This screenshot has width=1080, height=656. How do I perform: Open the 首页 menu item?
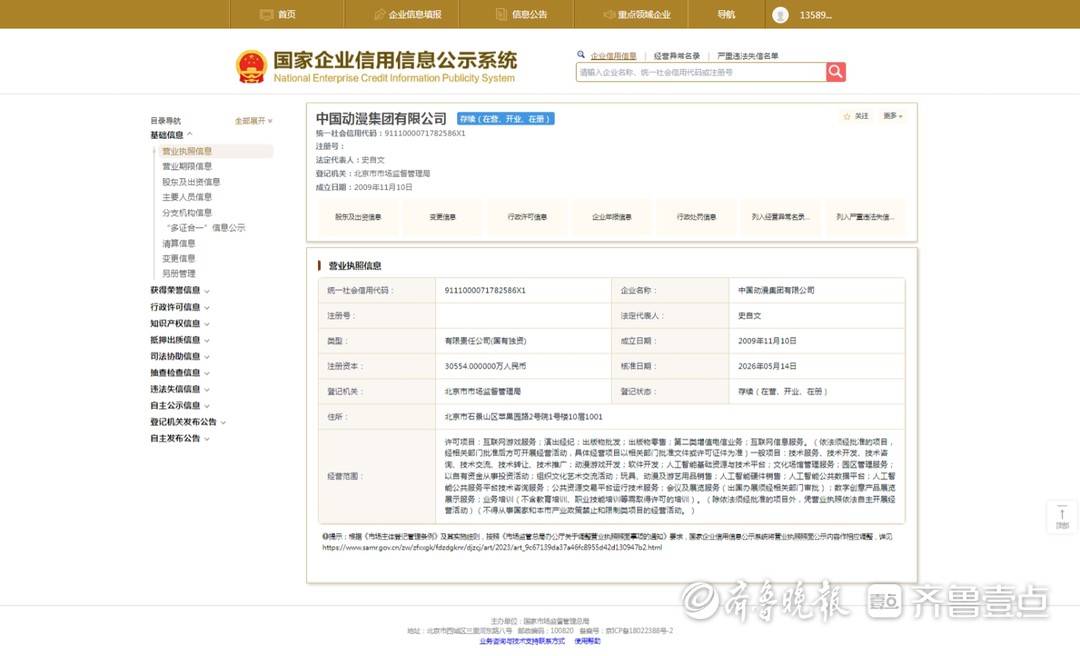(x=287, y=14)
